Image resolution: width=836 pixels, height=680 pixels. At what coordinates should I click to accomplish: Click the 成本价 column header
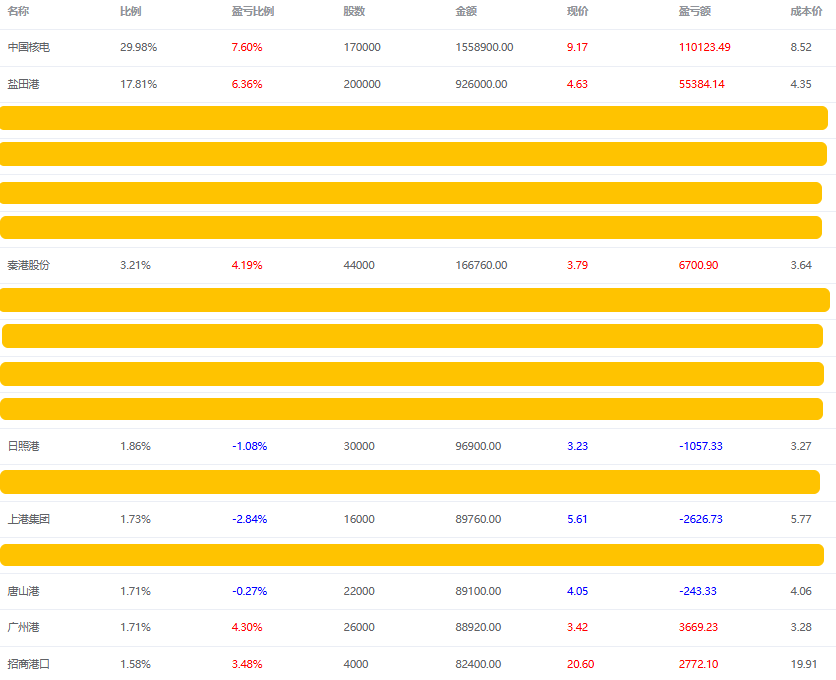(x=806, y=11)
